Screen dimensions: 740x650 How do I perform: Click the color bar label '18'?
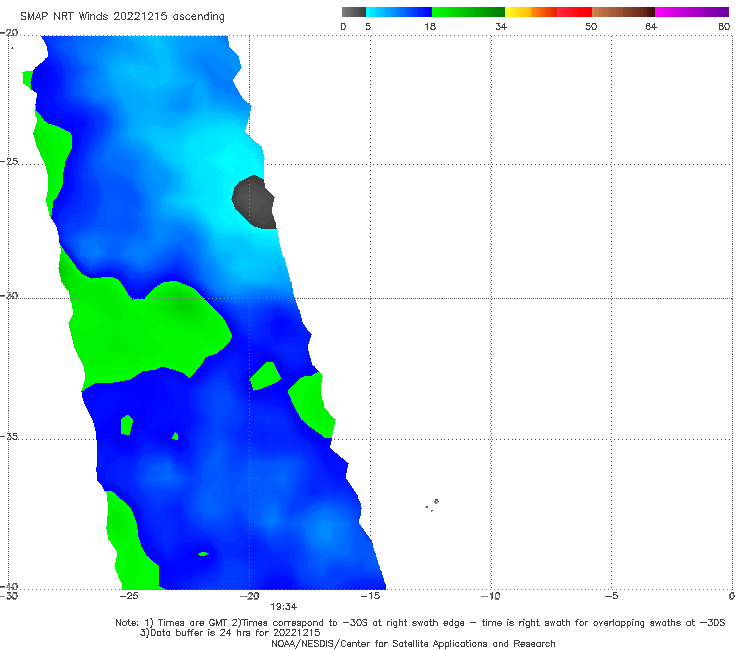click(430, 27)
